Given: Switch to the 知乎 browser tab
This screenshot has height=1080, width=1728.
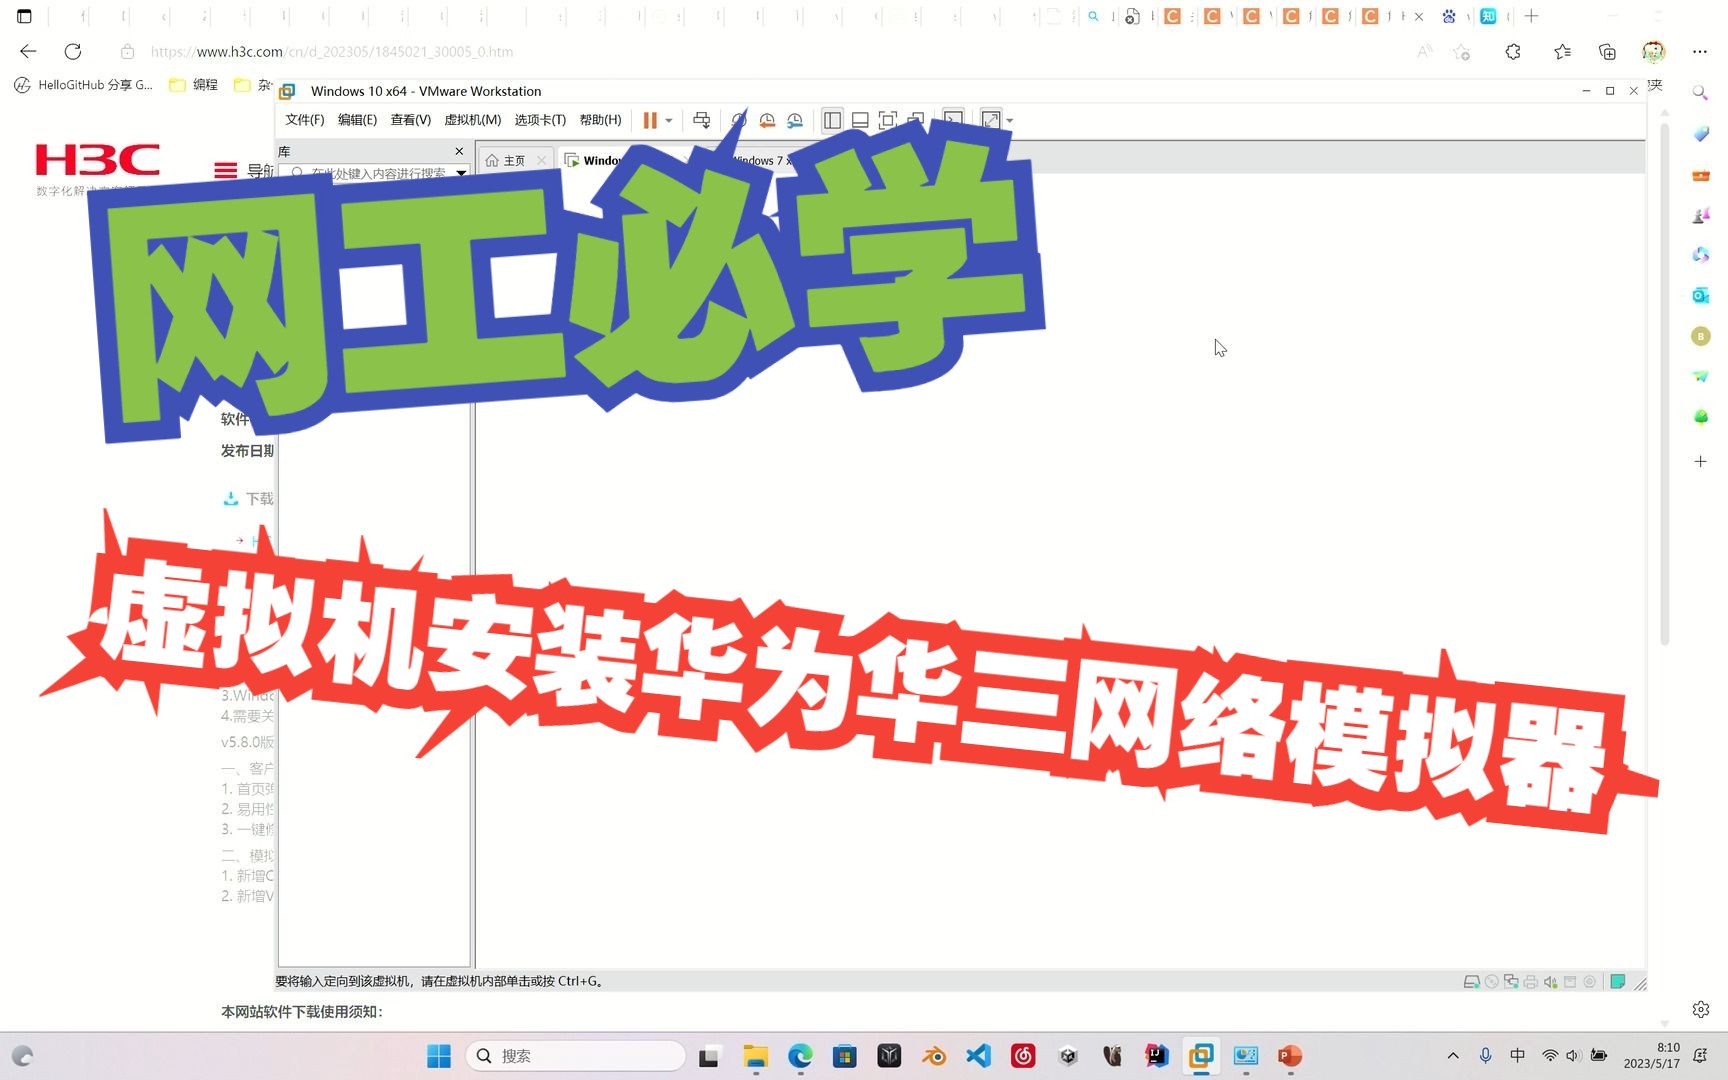Looking at the screenshot, I should (1488, 16).
